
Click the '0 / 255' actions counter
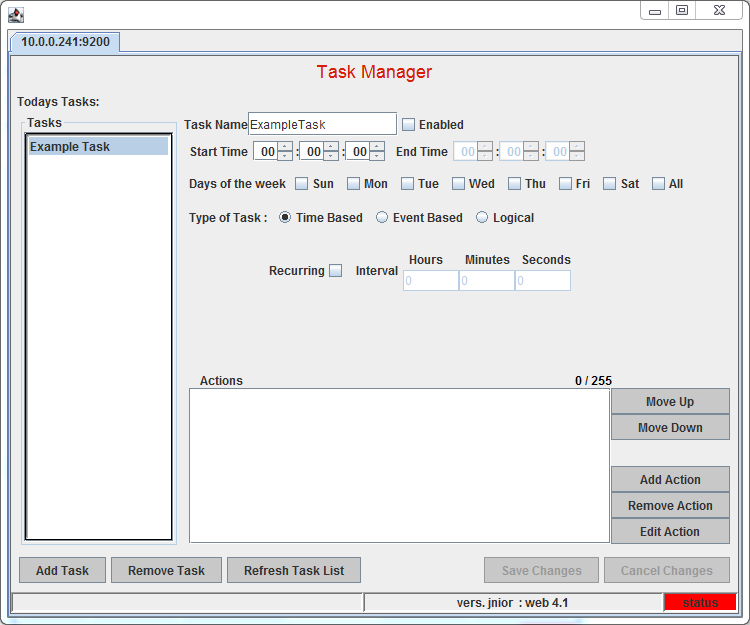click(593, 381)
